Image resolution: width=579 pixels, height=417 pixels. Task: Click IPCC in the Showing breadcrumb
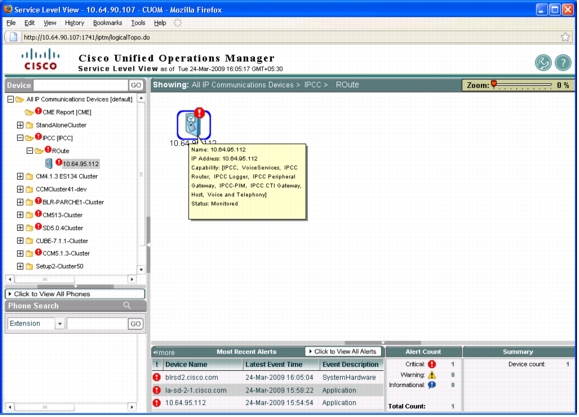[x=312, y=85]
